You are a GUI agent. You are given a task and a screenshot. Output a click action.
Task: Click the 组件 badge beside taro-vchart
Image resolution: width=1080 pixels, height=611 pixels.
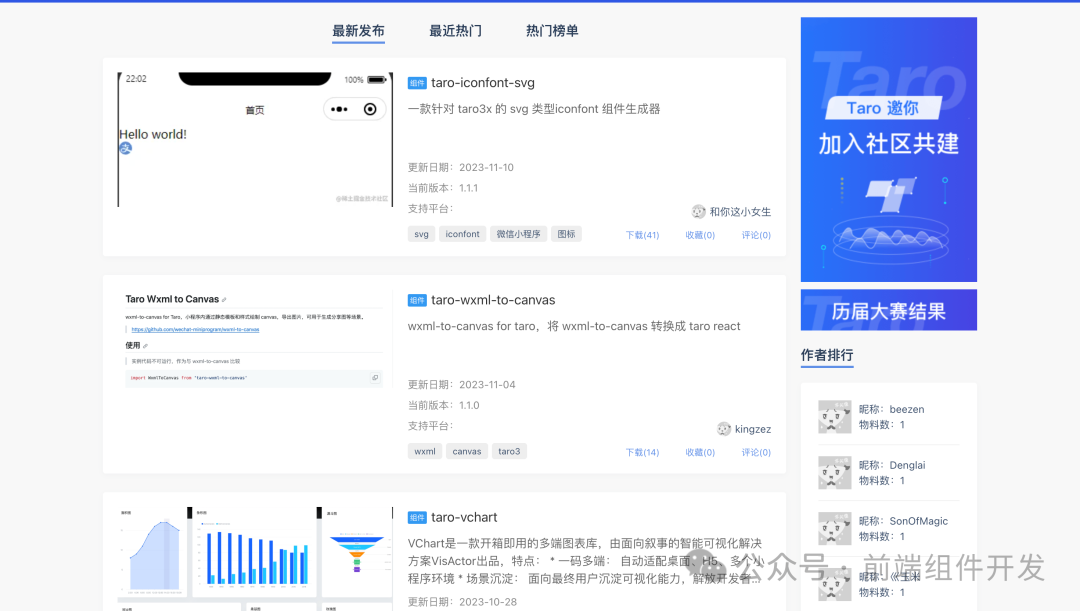(417, 518)
